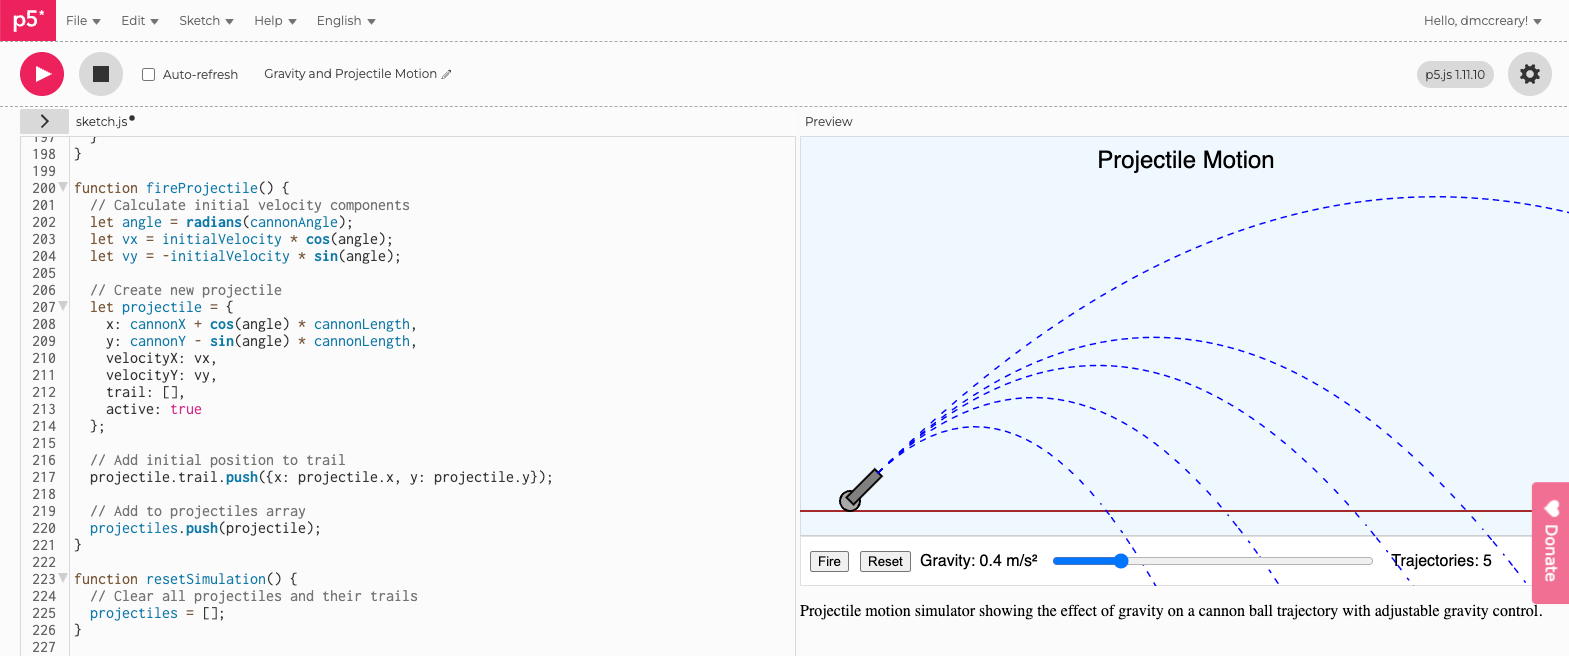Open the Sketch menu
The height and width of the screenshot is (656, 1569).
206,20
